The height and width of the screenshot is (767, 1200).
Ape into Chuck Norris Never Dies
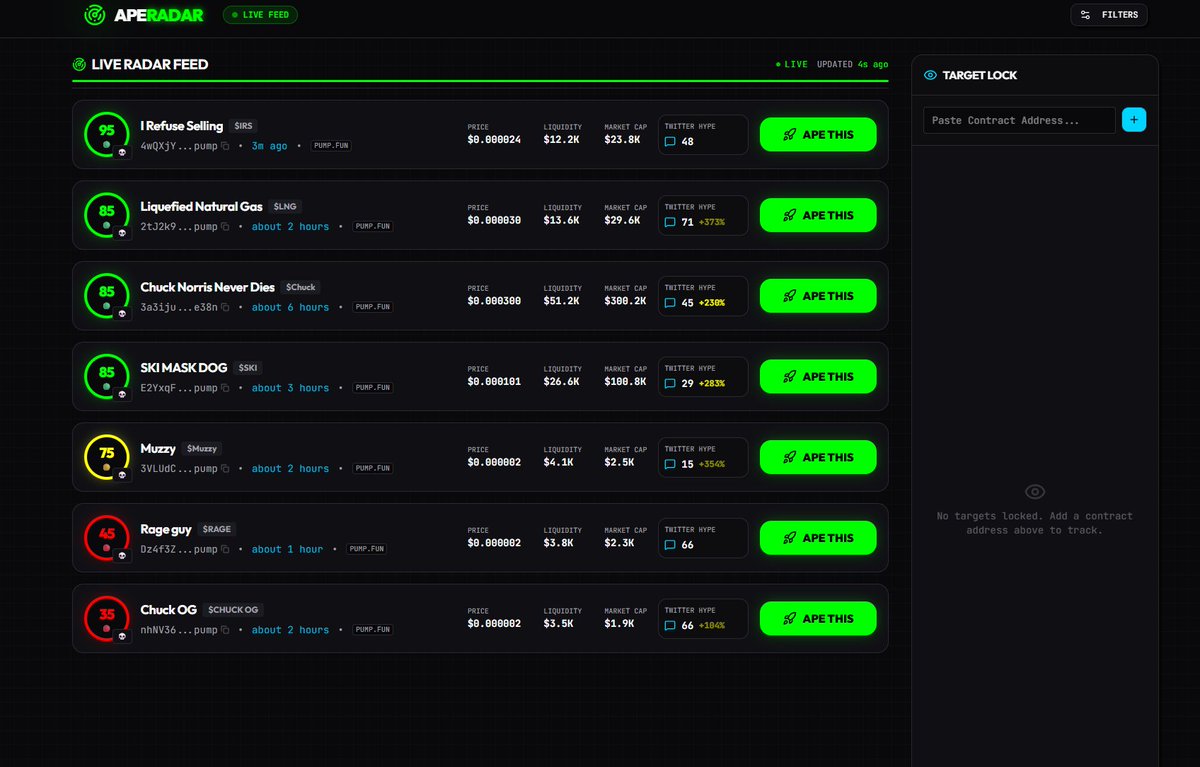point(818,296)
